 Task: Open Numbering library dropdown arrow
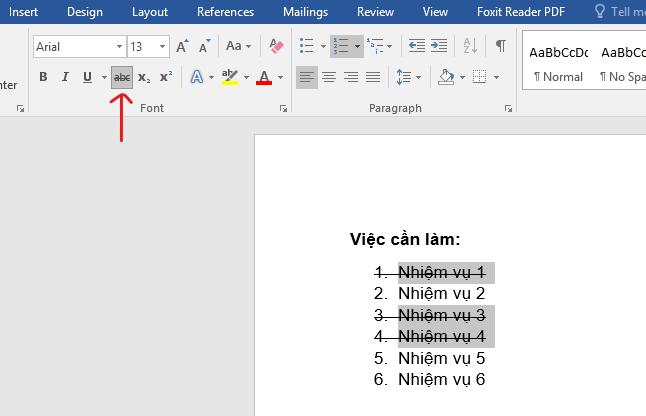358,46
